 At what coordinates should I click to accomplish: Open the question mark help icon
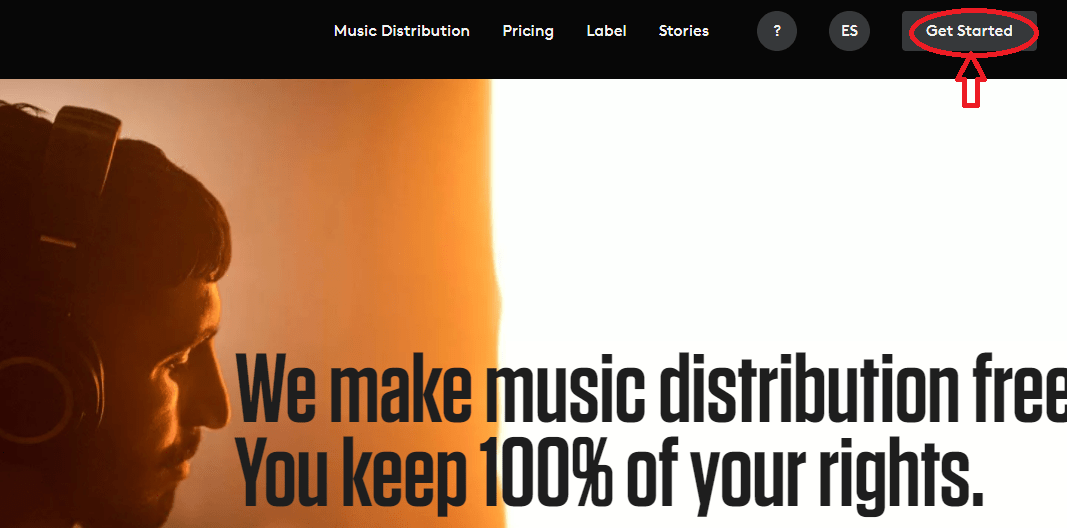tap(776, 31)
